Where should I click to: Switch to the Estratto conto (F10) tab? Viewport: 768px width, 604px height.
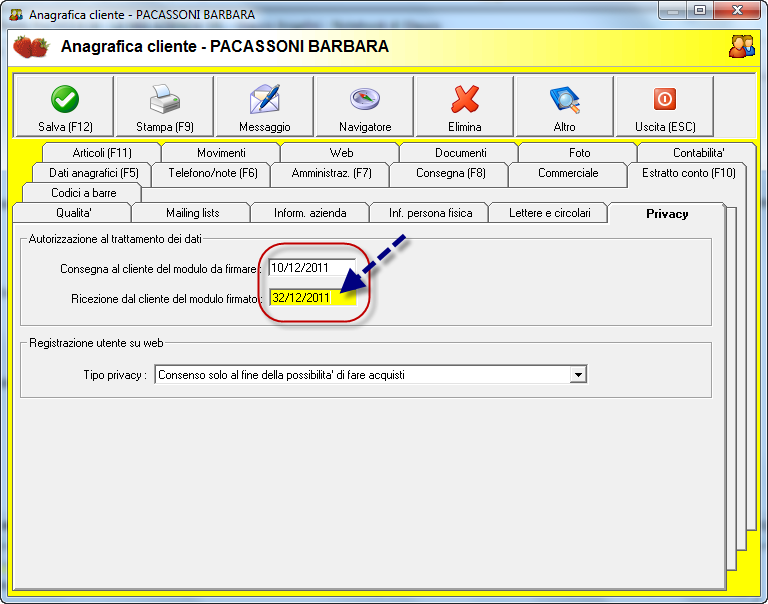point(689,173)
